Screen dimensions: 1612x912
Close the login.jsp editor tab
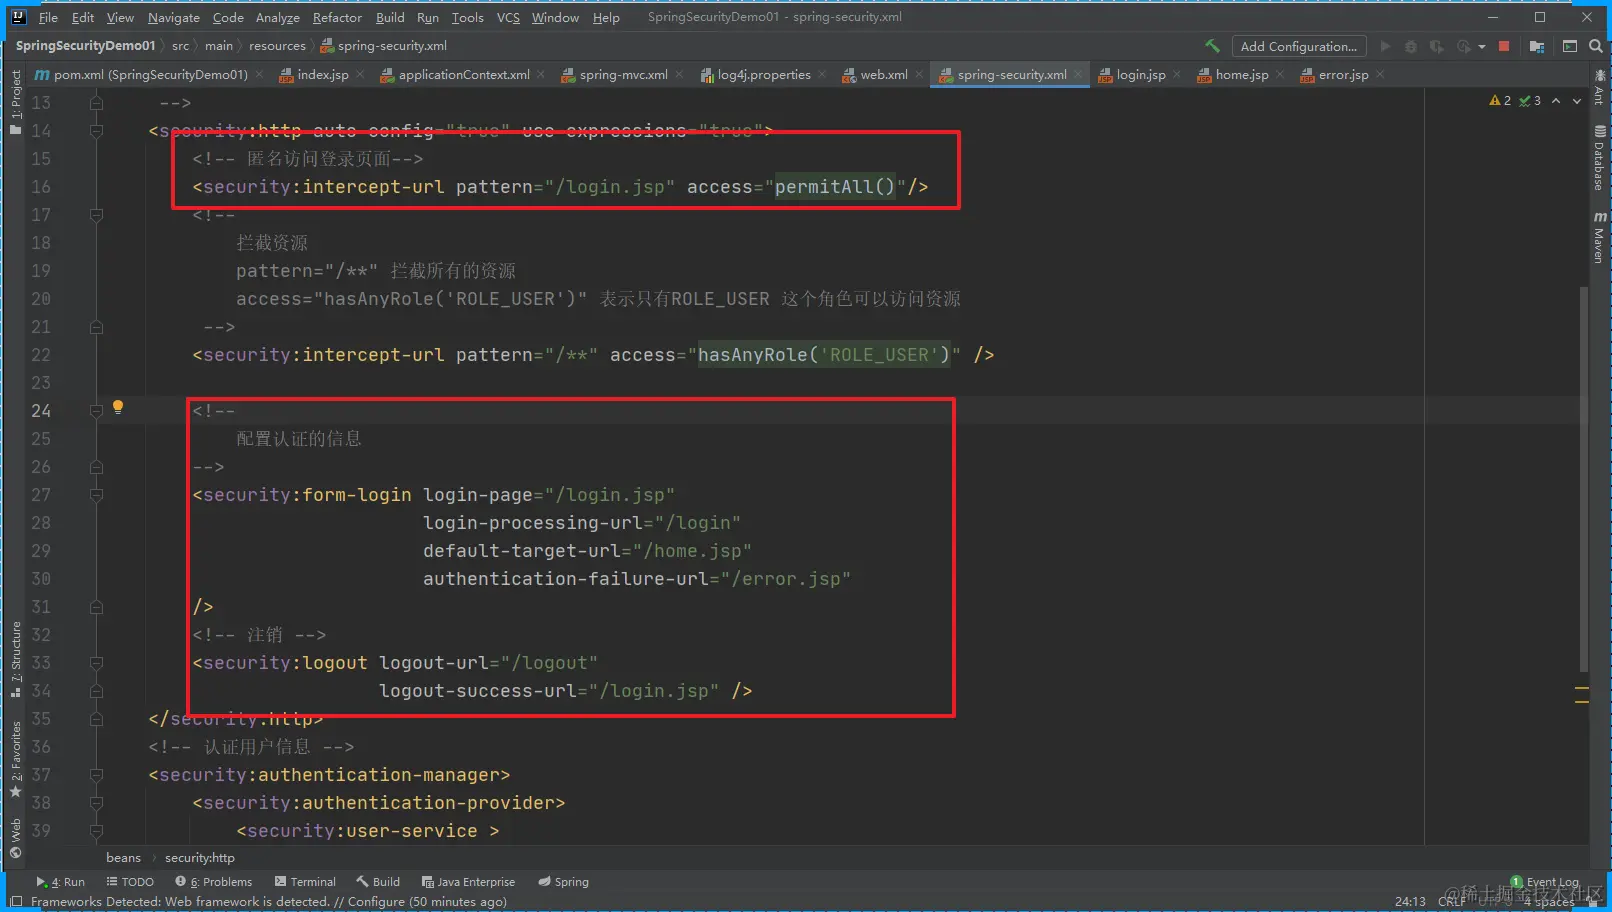click(1177, 75)
